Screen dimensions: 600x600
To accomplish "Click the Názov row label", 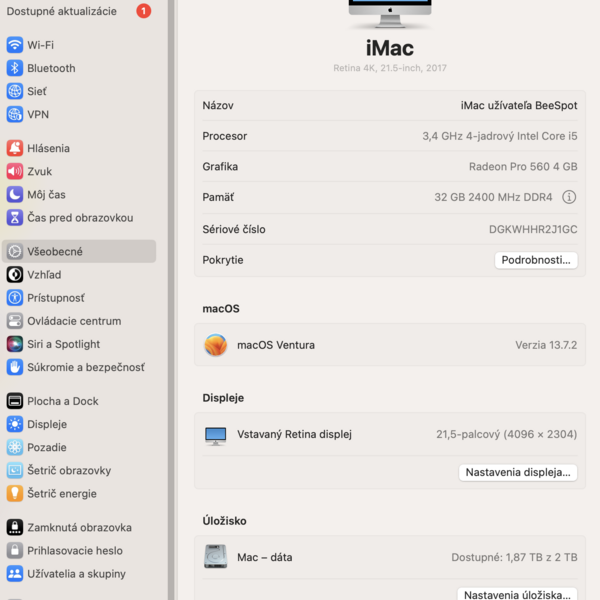I will coord(218,105).
